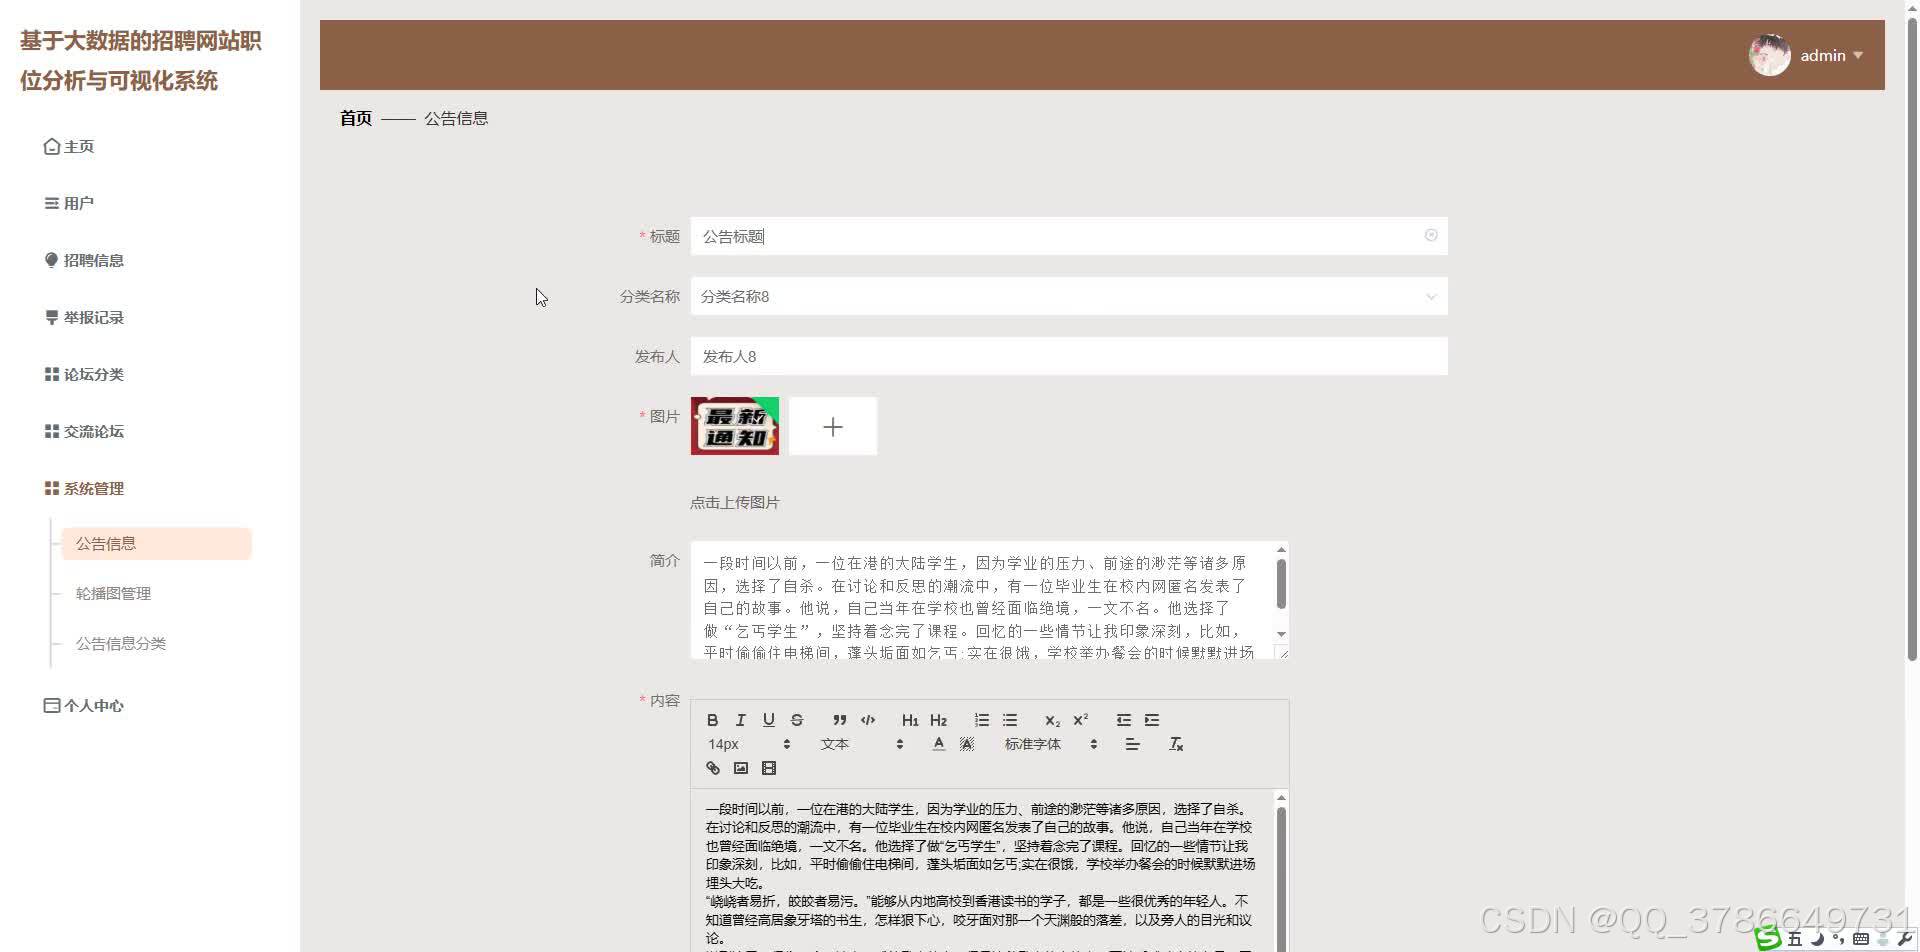Screen dimensions: 1920x952
Task: Toggle italic formatting in the editor
Action: click(x=740, y=720)
